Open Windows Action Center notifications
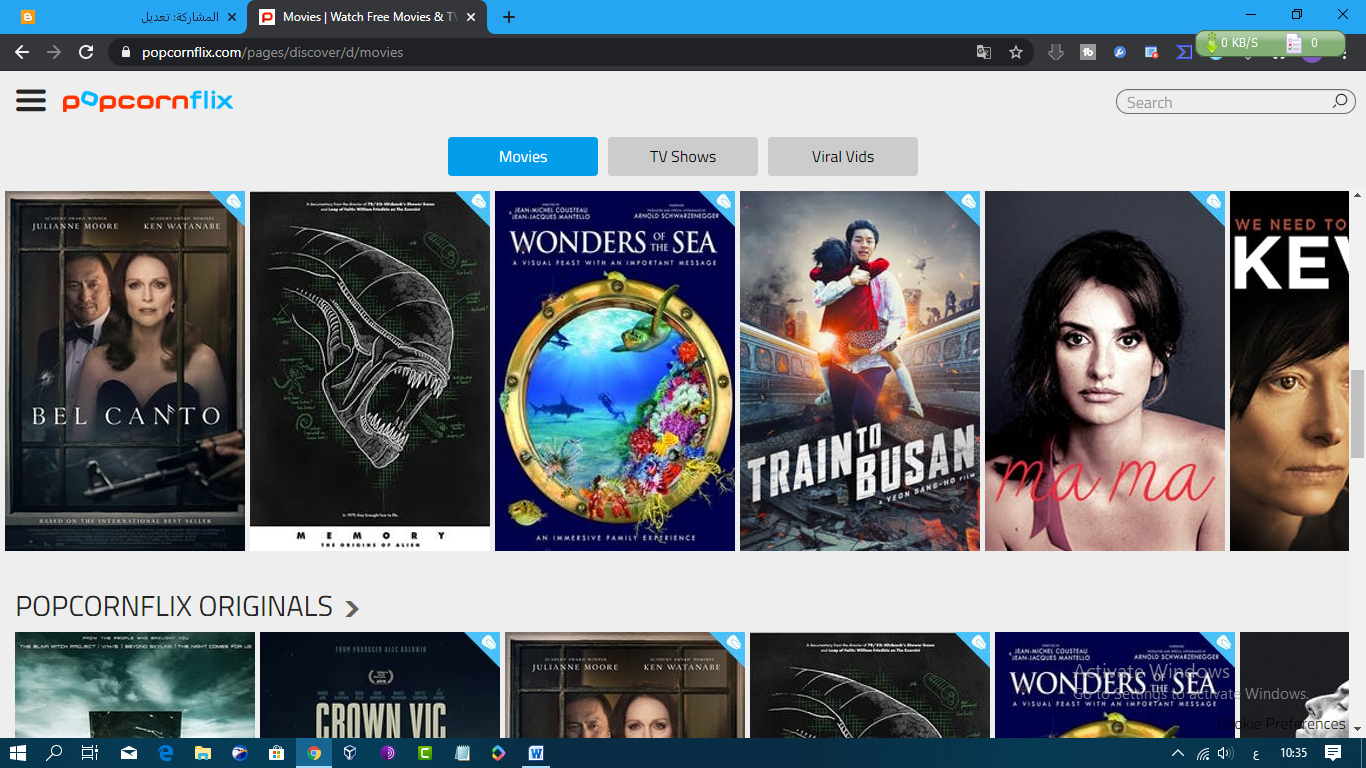This screenshot has height=768, width=1366. point(1333,753)
